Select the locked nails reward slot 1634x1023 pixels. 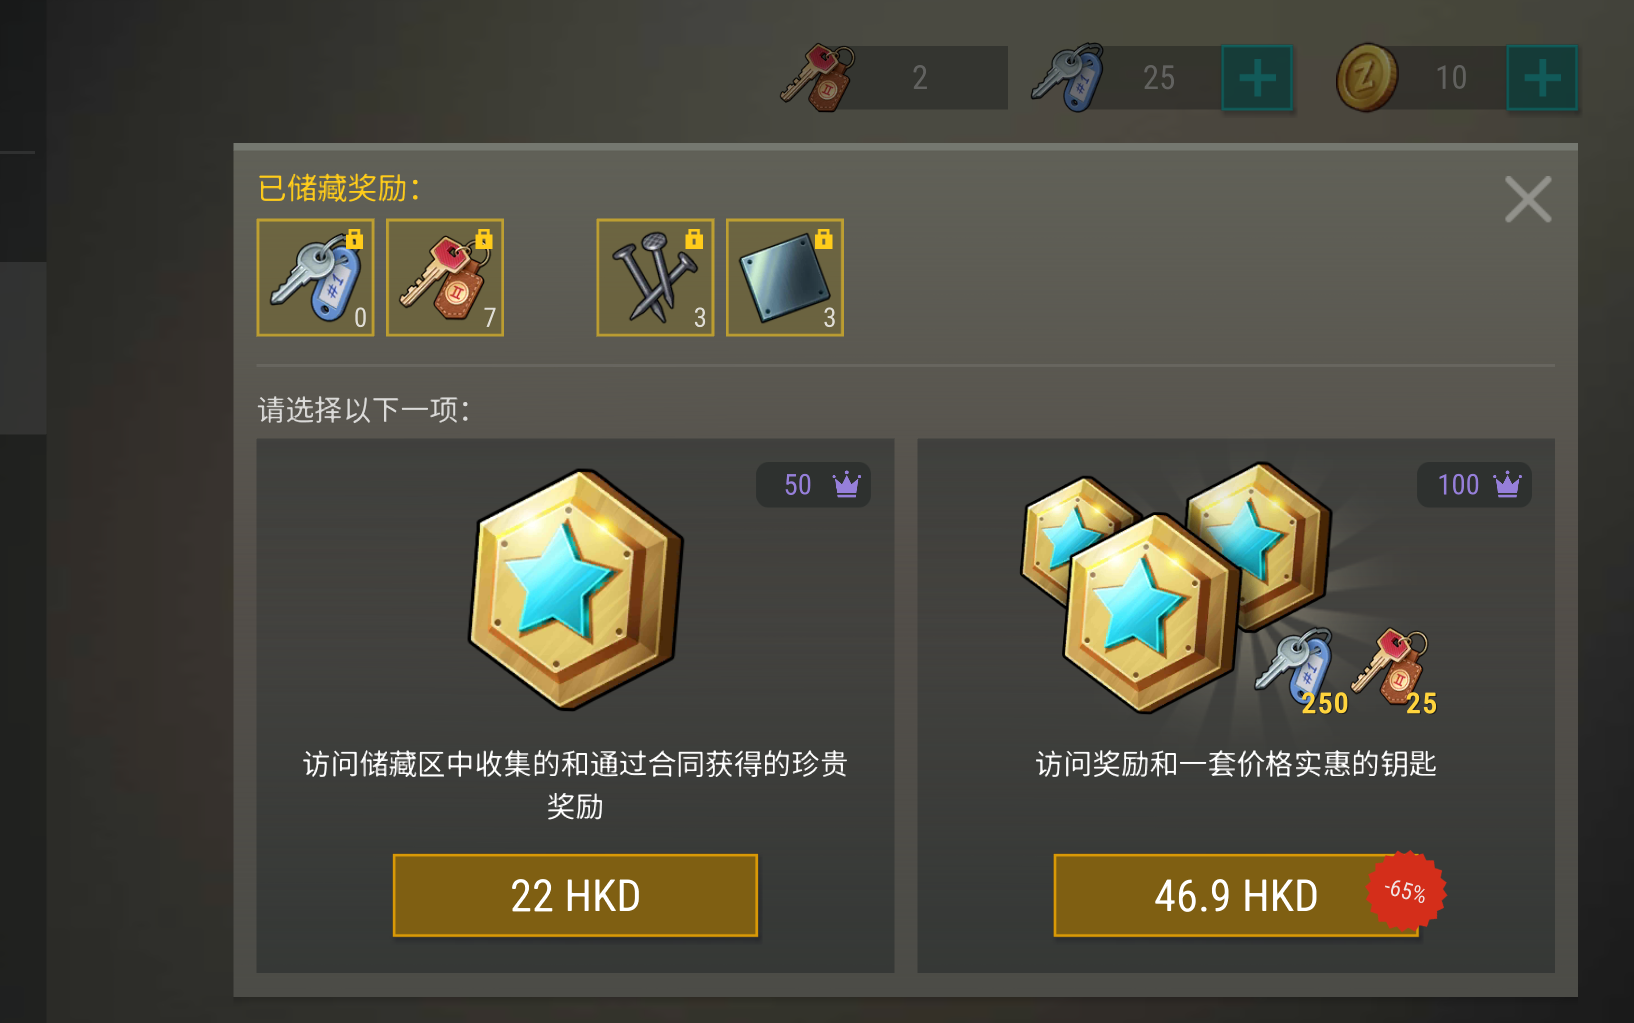tap(655, 277)
